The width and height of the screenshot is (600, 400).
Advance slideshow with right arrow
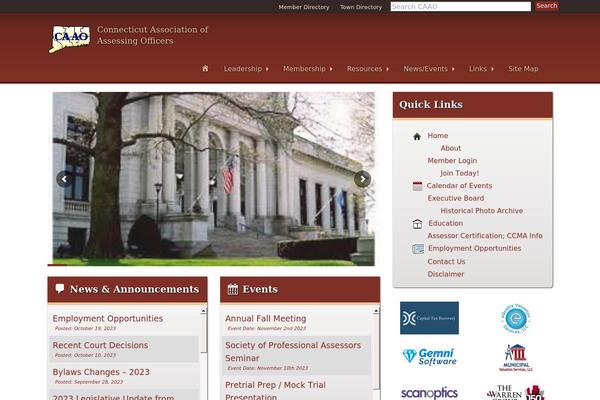tap(362, 179)
